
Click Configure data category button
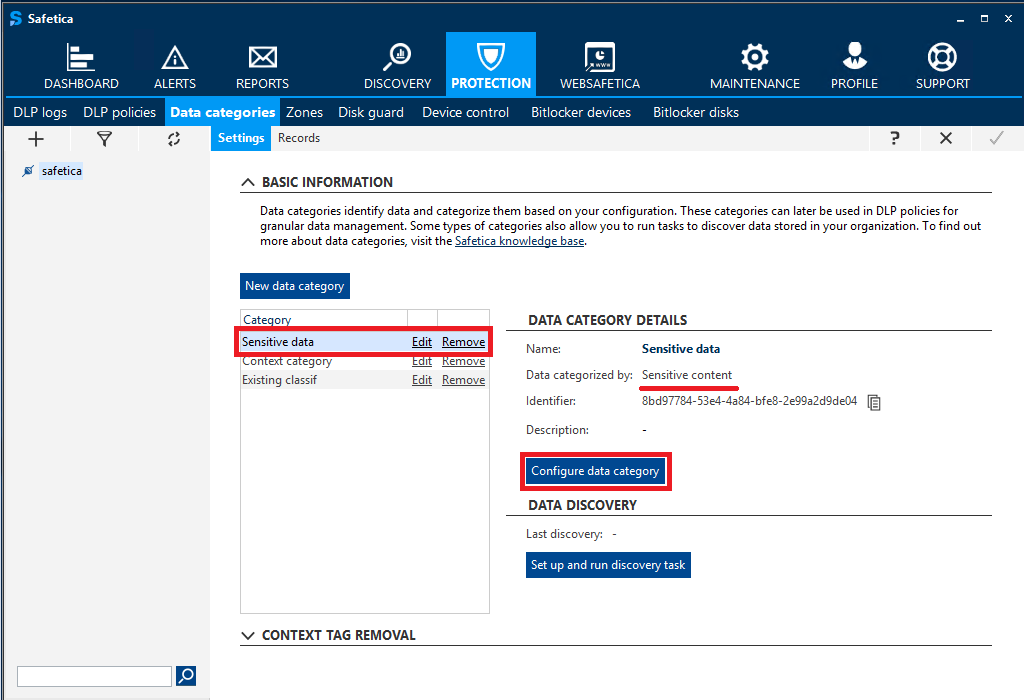tap(595, 471)
